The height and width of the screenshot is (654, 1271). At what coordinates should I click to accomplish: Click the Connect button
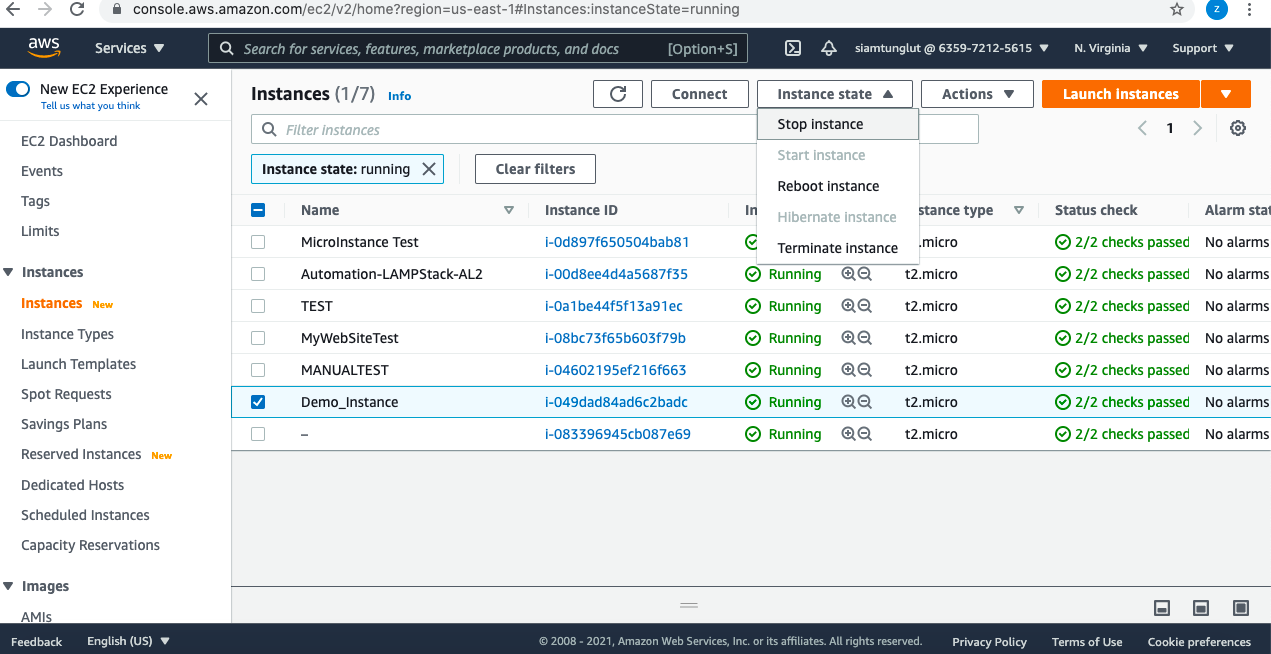pos(700,94)
